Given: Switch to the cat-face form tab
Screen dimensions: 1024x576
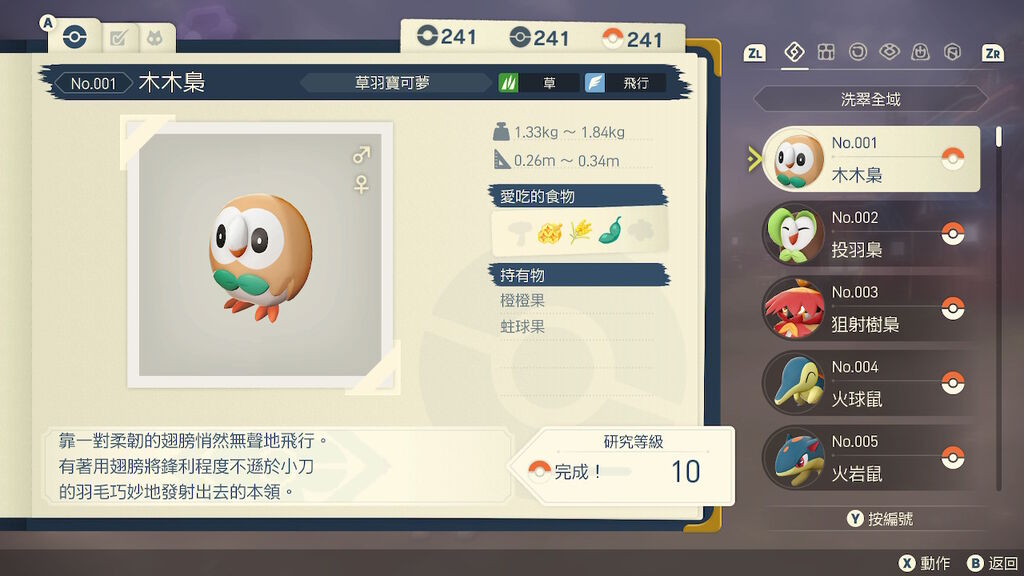Looking at the screenshot, I should [x=154, y=39].
